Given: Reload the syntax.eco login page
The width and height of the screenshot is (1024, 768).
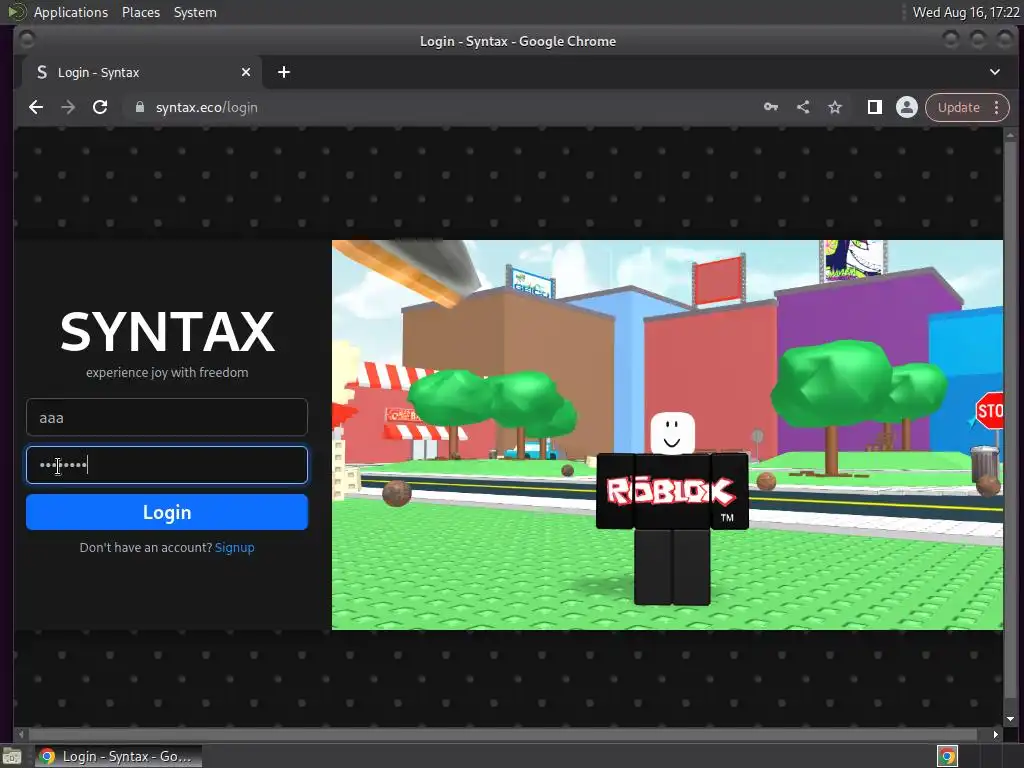Looking at the screenshot, I should pos(100,107).
